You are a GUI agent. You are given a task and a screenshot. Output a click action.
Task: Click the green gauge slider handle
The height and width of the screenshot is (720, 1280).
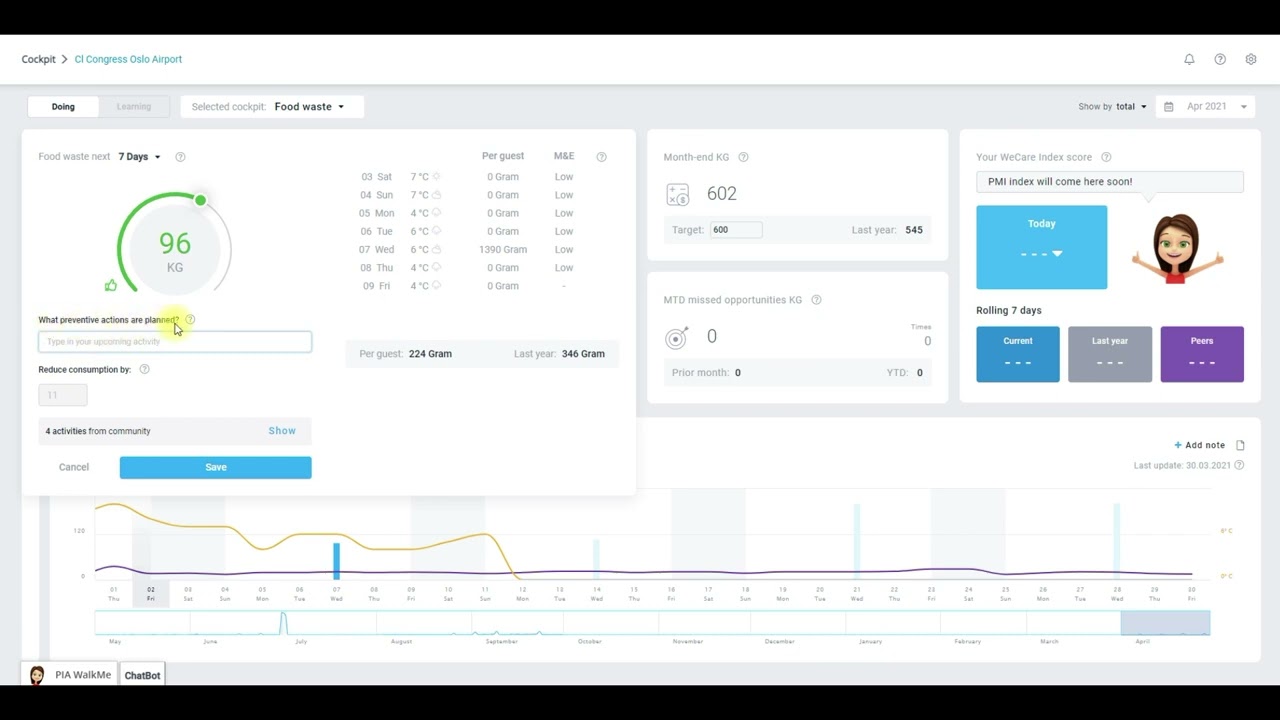pyautogui.click(x=200, y=201)
